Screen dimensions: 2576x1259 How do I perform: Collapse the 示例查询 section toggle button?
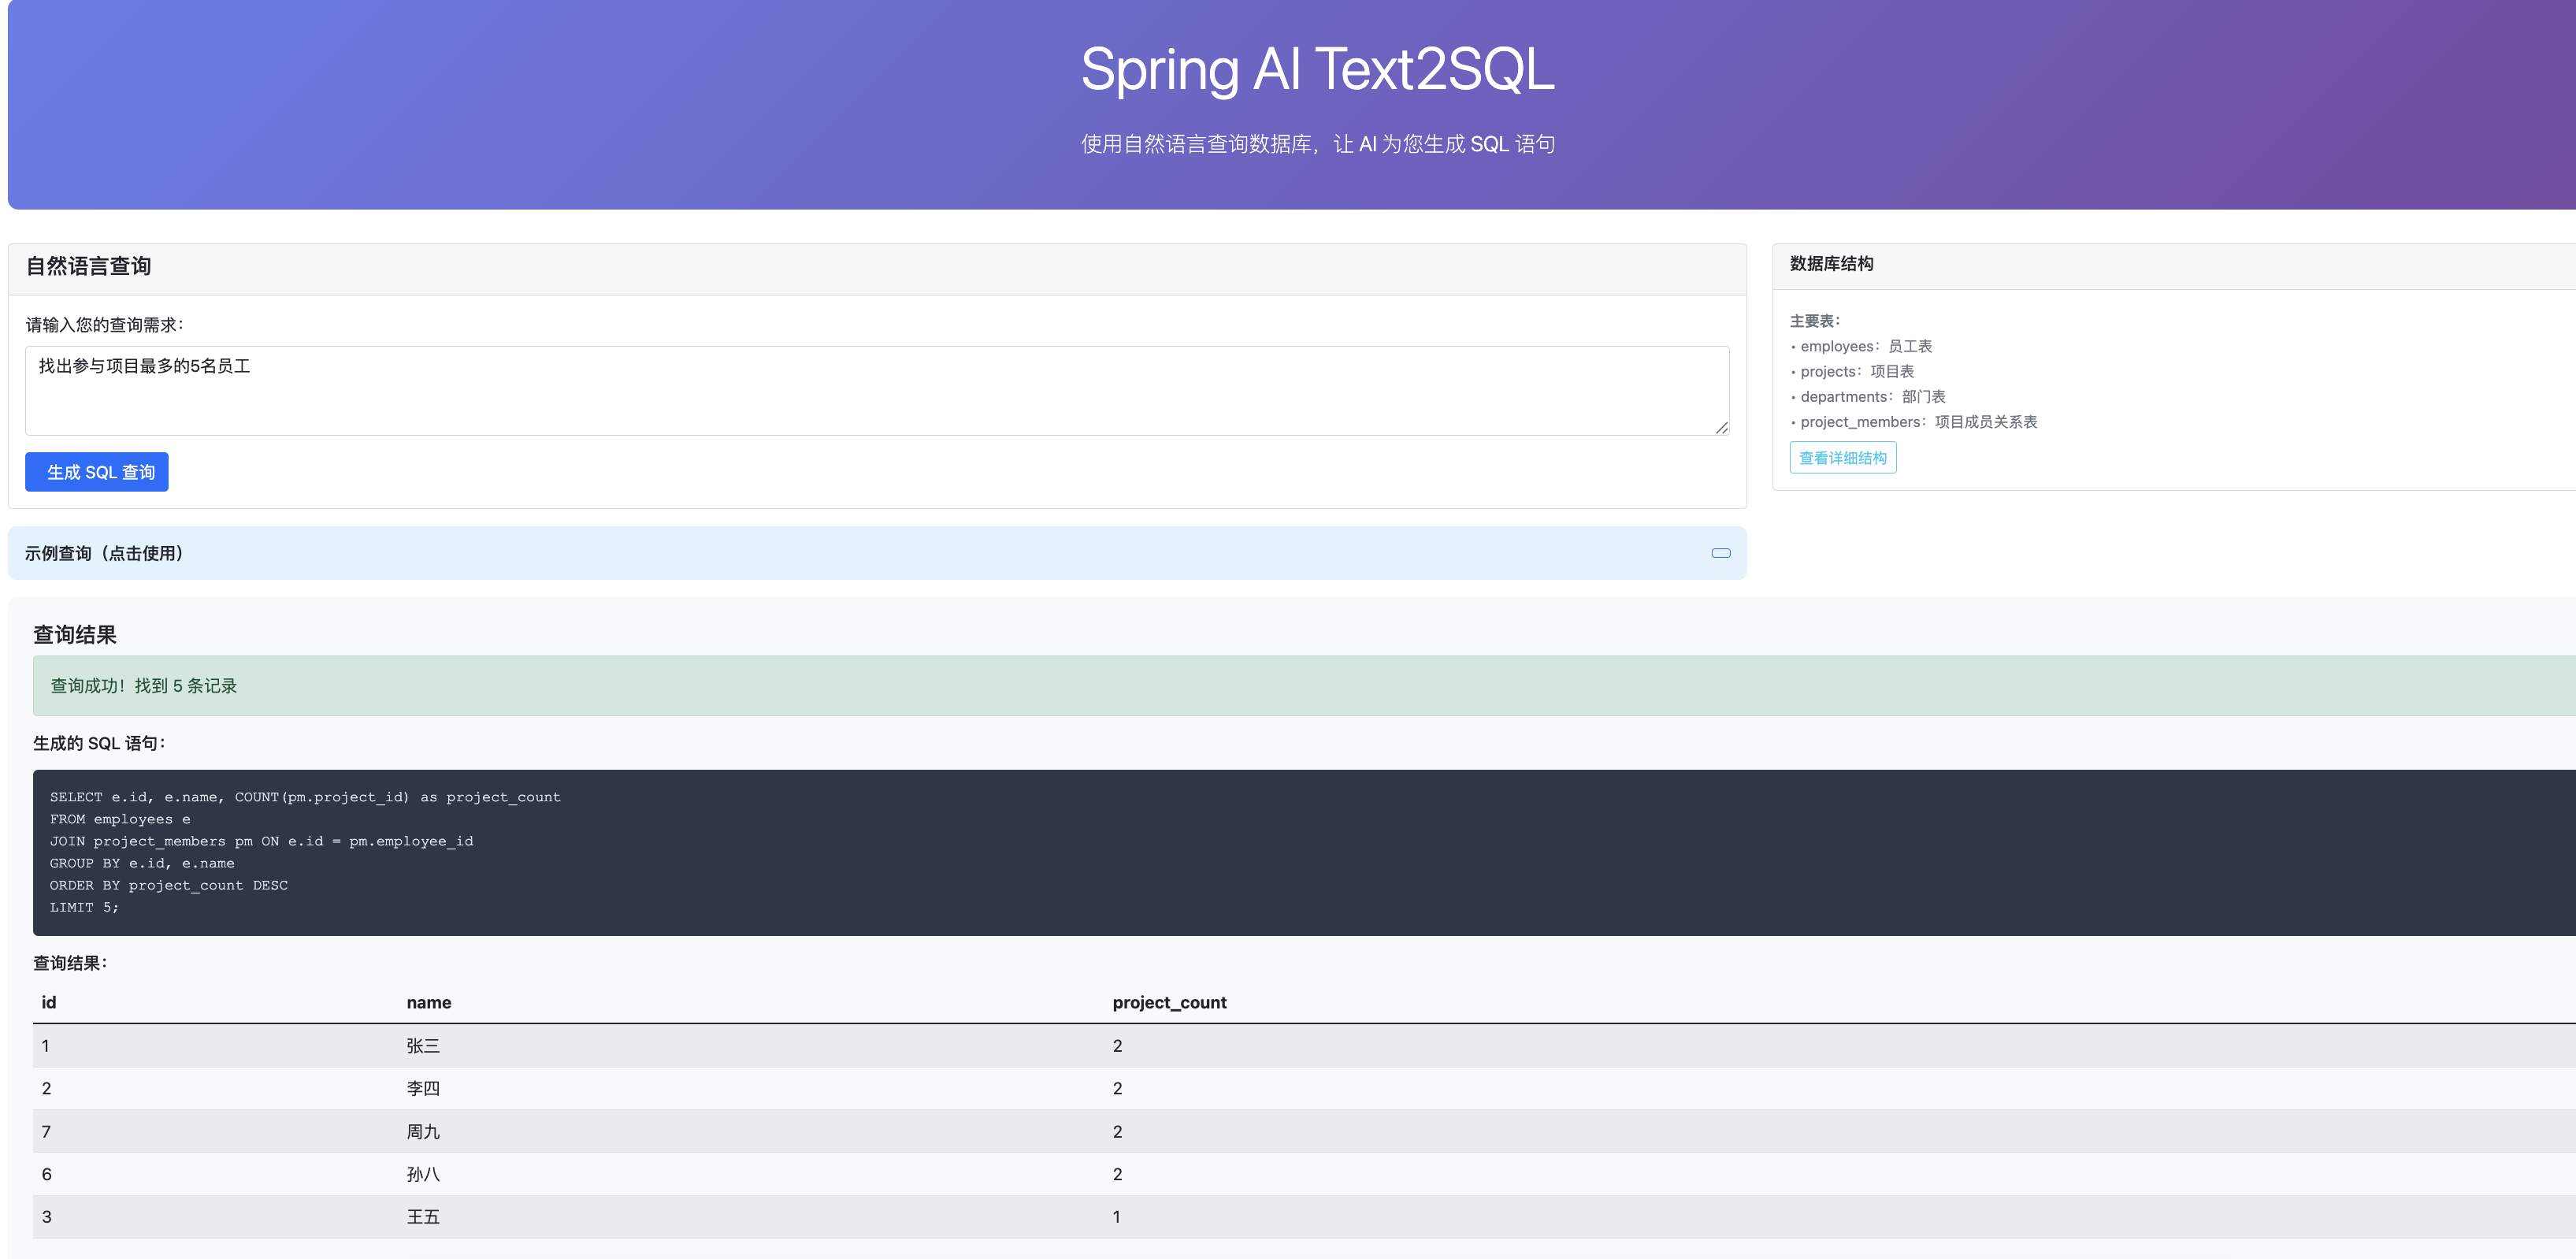(1721, 553)
